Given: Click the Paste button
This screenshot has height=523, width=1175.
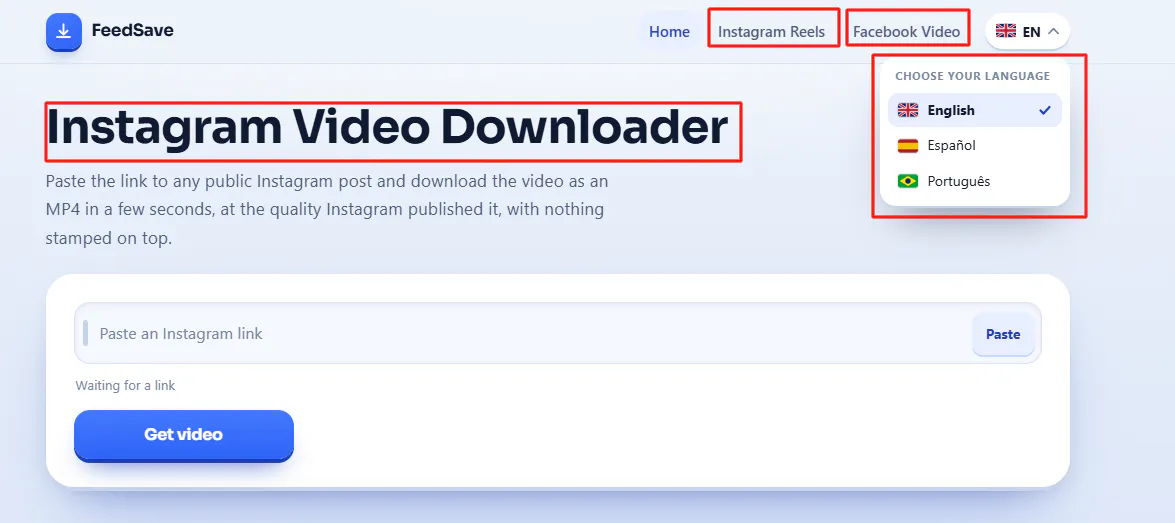Looking at the screenshot, I should pyautogui.click(x=1003, y=334).
